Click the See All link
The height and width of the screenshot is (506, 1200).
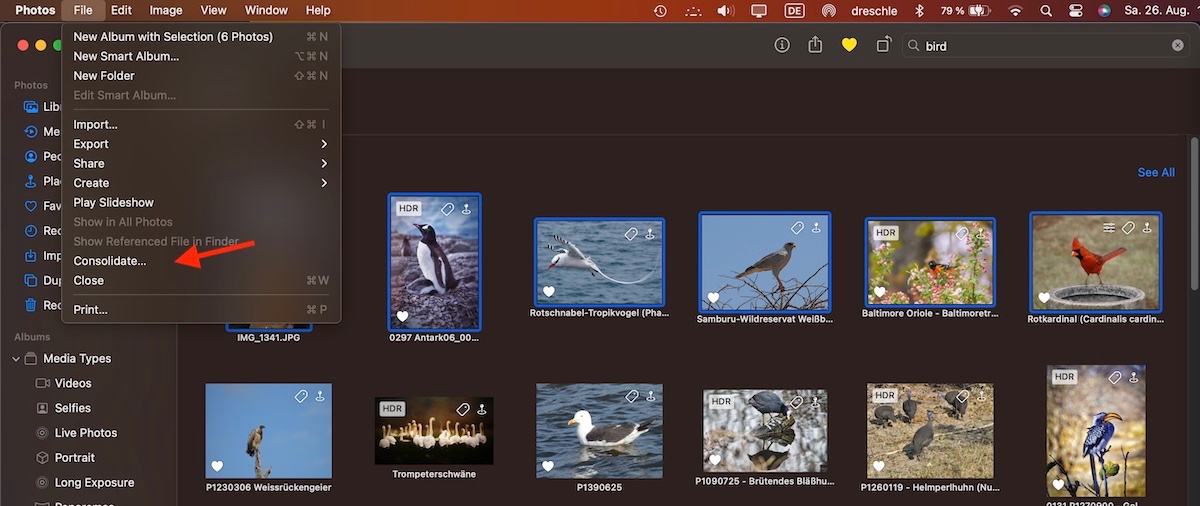[x=1156, y=173]
